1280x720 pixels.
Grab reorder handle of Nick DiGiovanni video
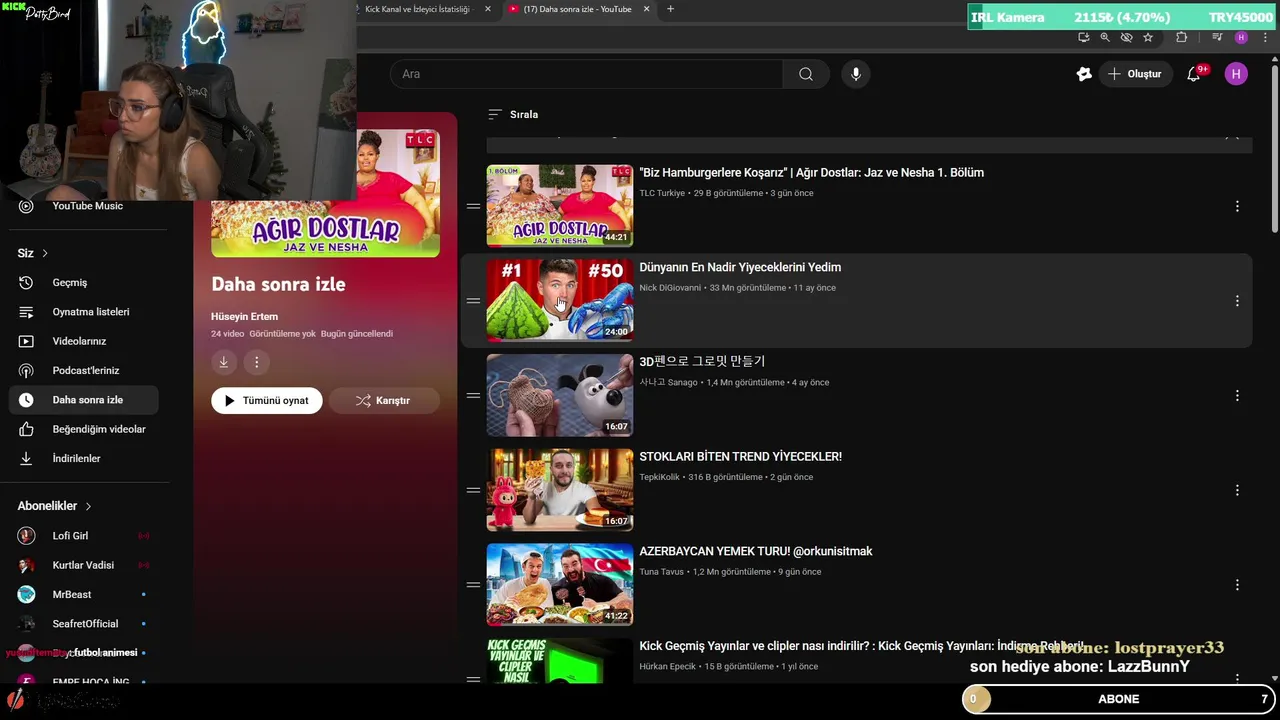point(473,301)
